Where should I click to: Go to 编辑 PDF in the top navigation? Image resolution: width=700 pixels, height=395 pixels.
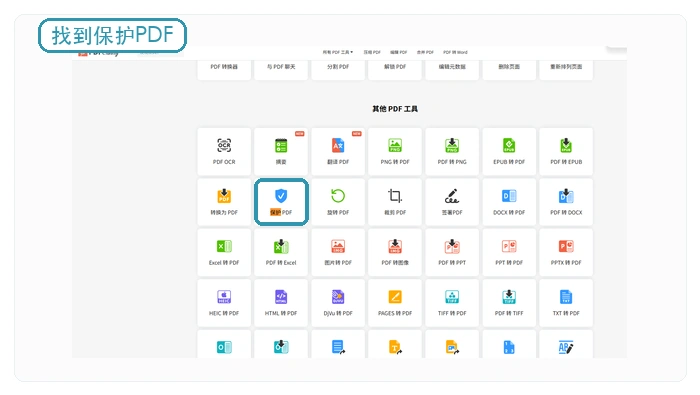[x=399, y=52]
